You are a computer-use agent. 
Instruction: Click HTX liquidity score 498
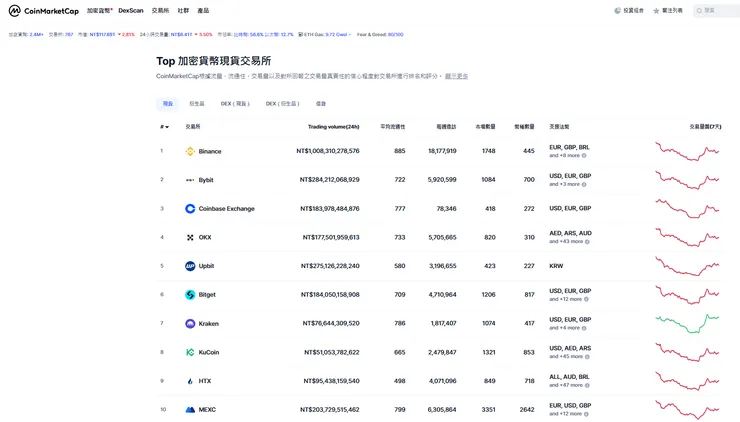click(x=400, y=381)
